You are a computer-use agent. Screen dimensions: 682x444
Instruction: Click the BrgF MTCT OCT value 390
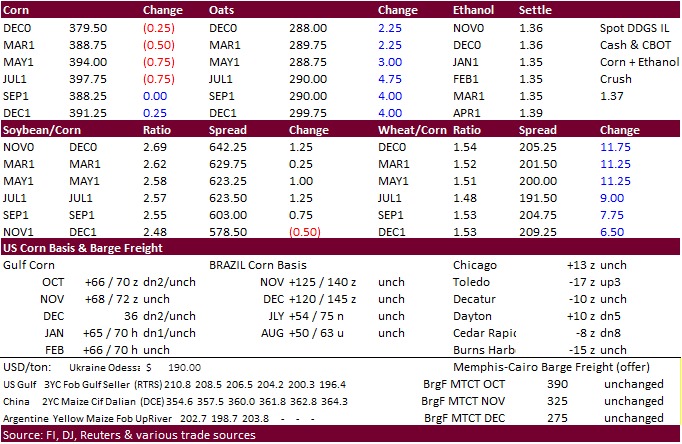tap(557, 384)
